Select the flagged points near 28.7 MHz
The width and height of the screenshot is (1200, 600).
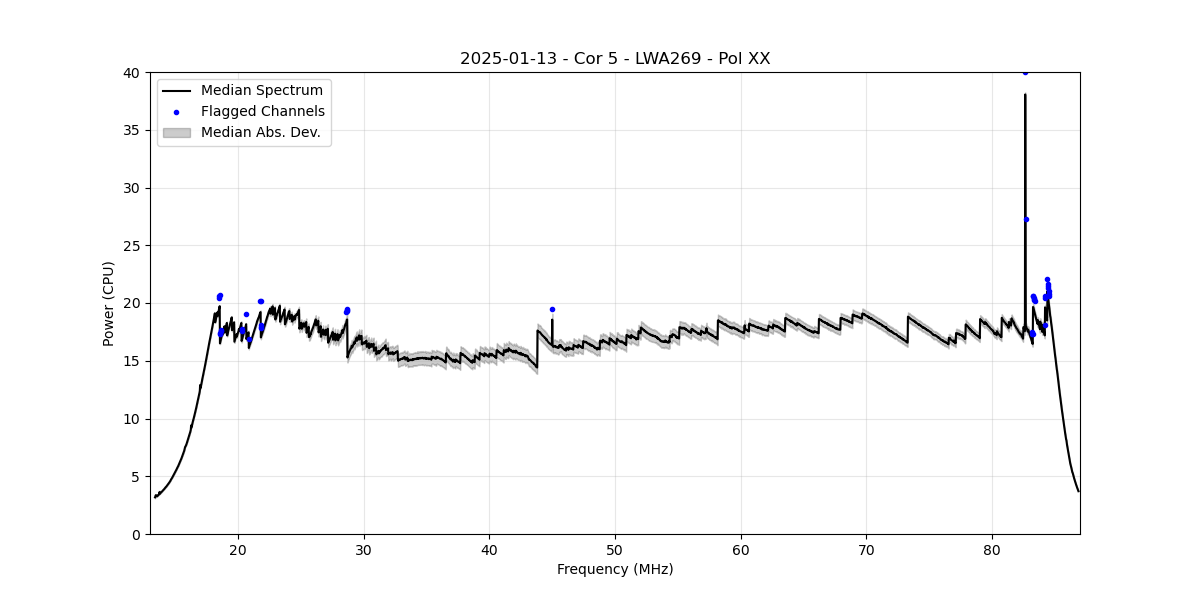point(347,311)
